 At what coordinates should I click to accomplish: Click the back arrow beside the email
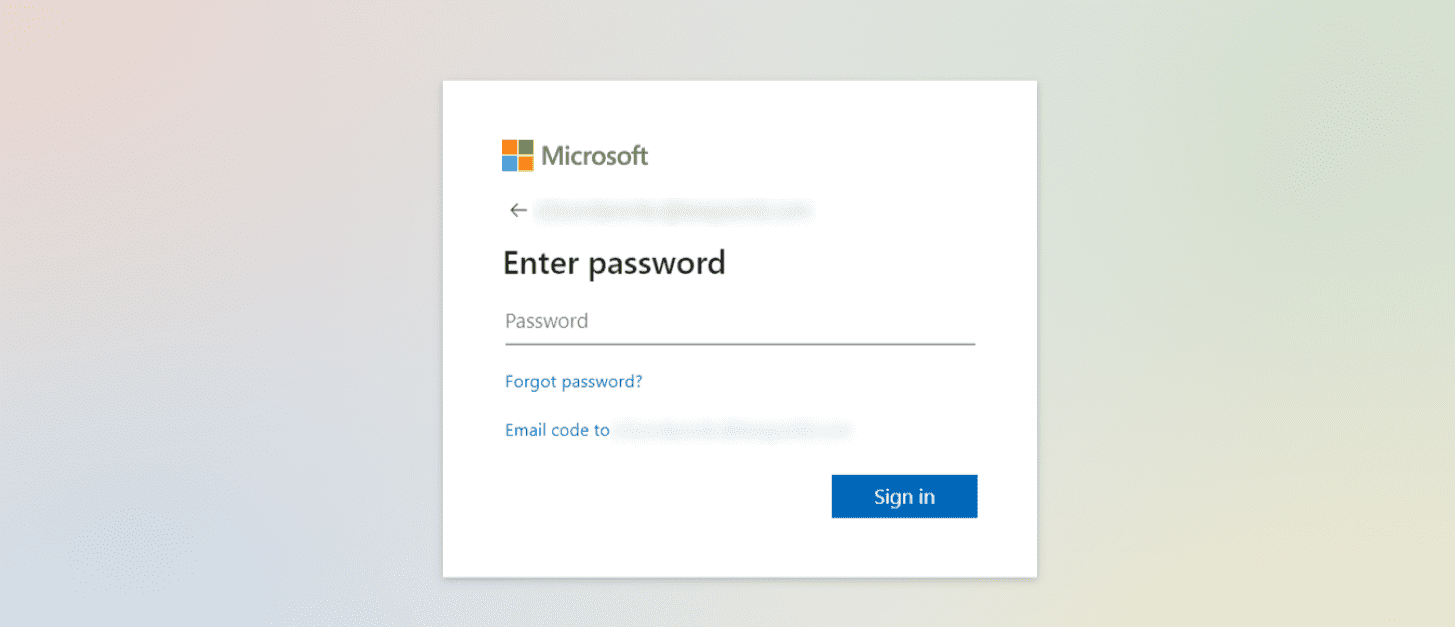point(518,210)
